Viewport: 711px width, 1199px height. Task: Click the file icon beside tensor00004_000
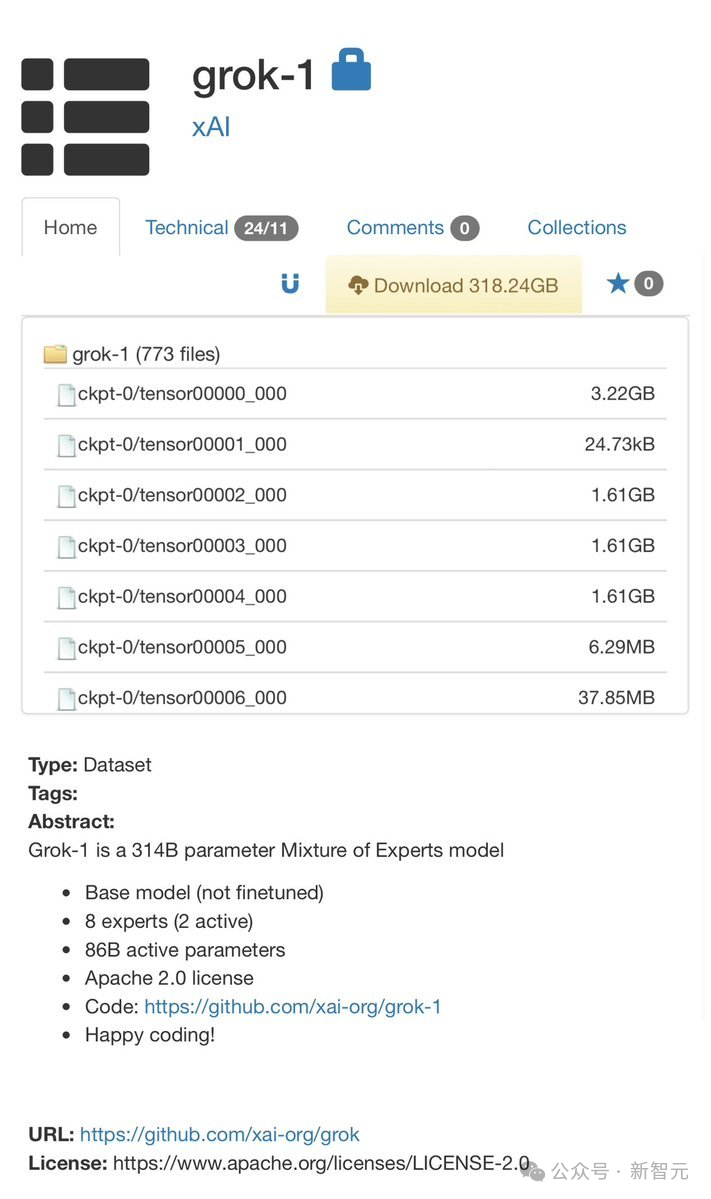[x=66, y=595]
